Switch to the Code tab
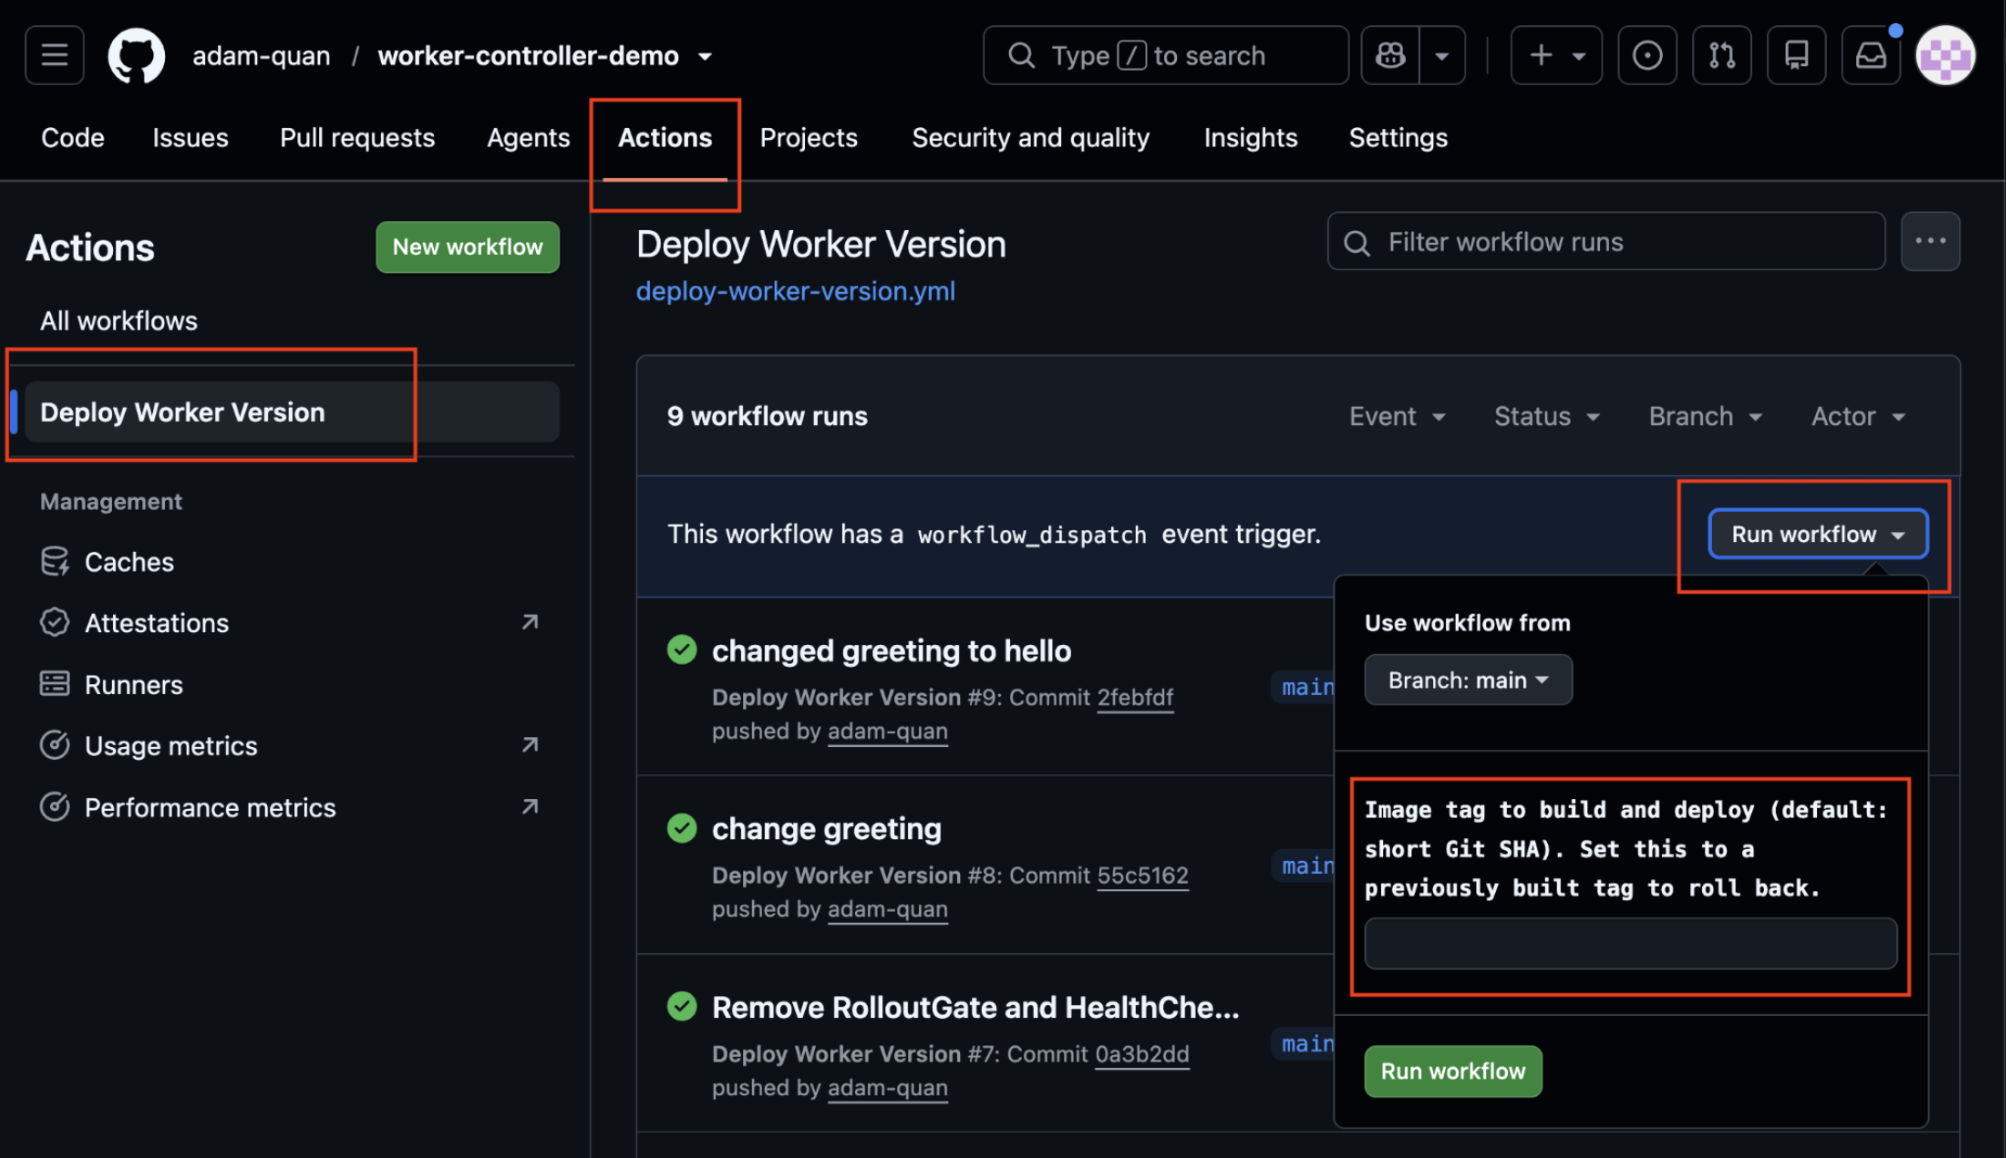 click(73, 137)
